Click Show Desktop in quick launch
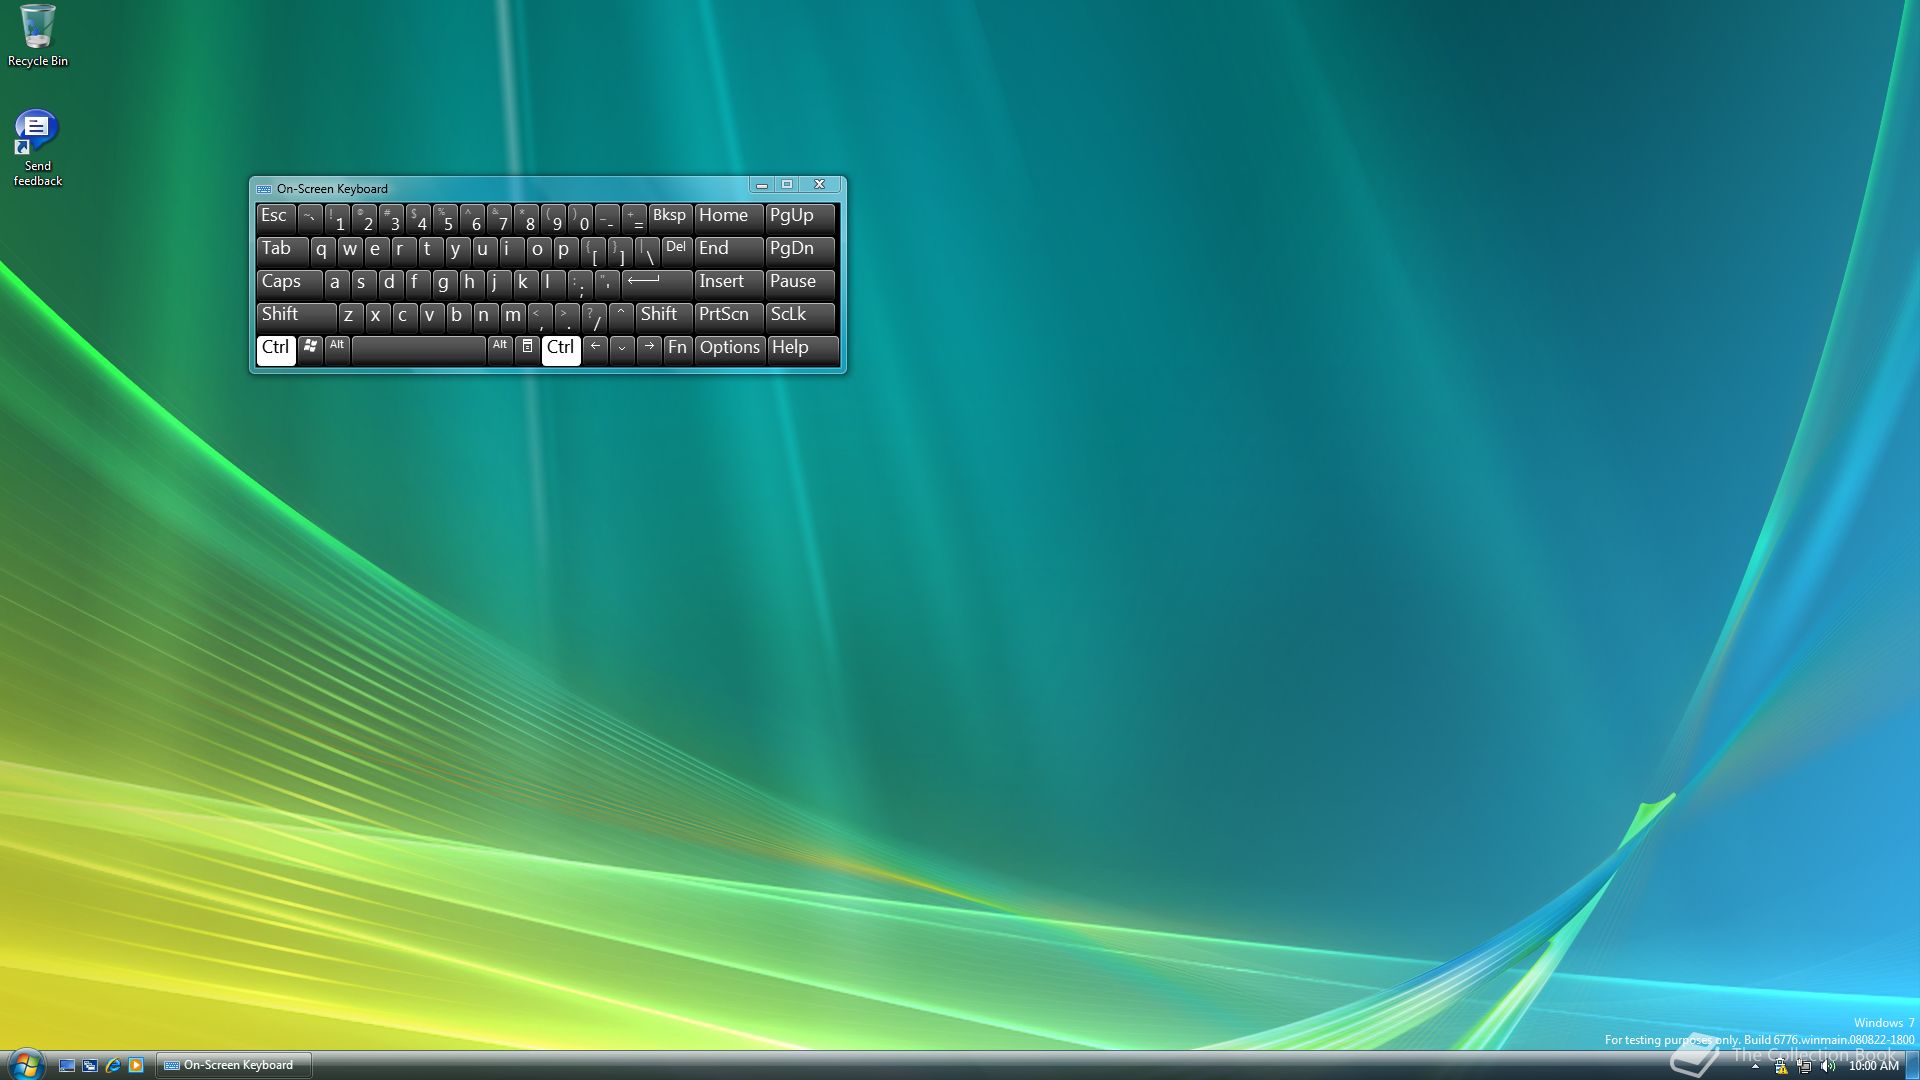 (x=67, y=1065)
